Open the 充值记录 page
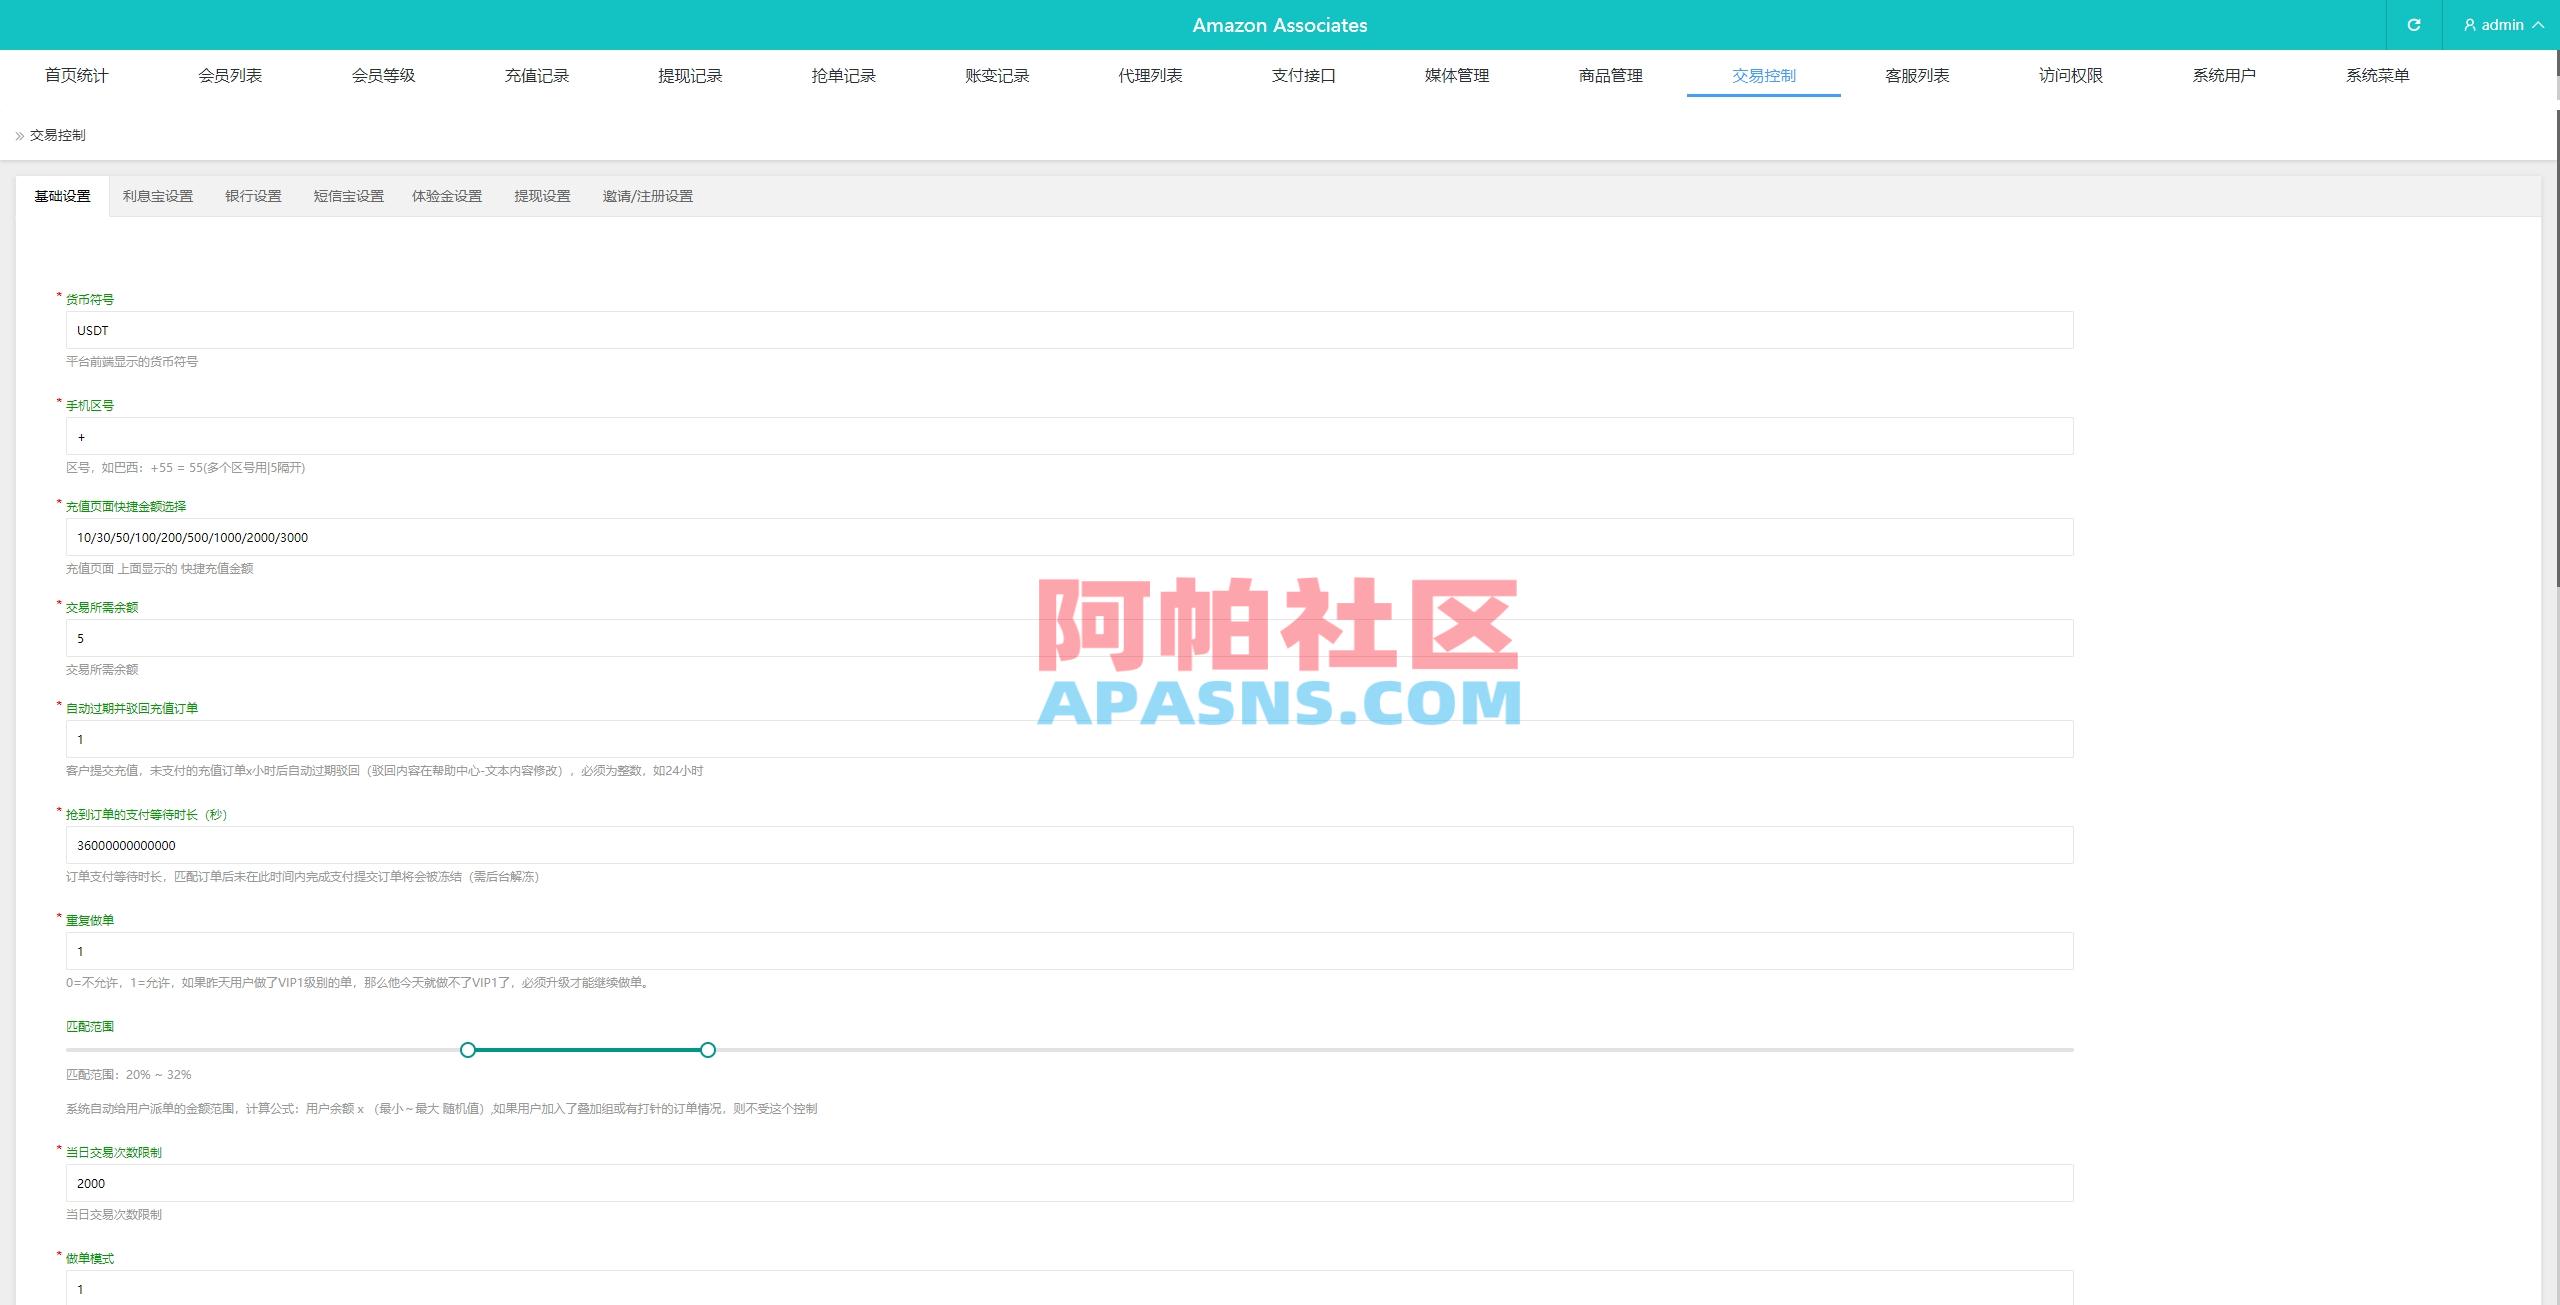This screenshot has height=1305, width=2560. coord(535,75)
